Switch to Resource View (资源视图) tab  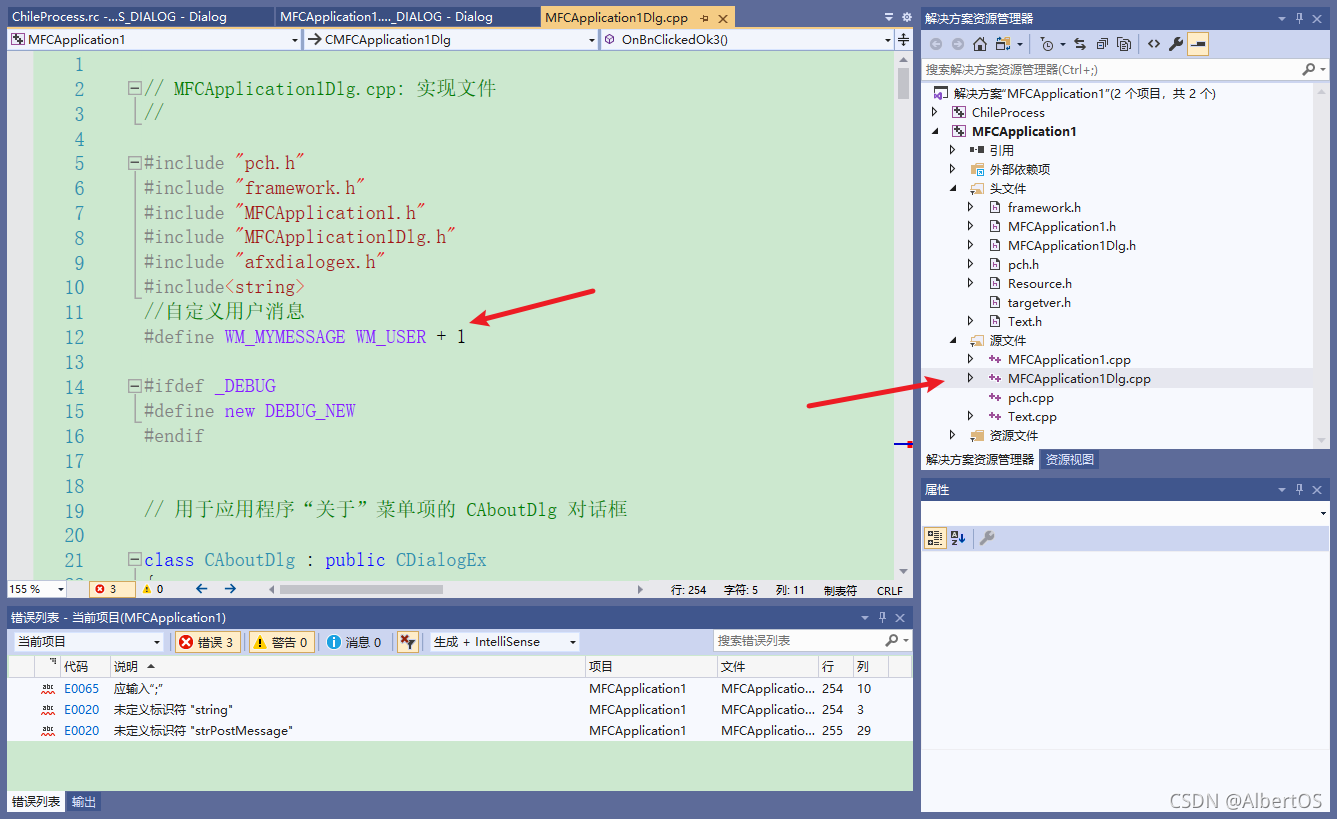pyautogui.click(x=1069, y=460)
